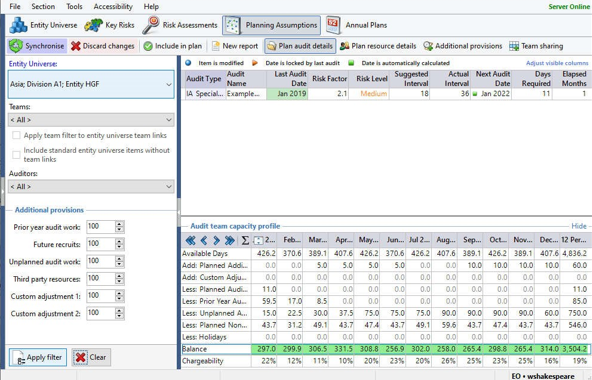Open the Section menu
592x380 pixels.
click(43, 6)
